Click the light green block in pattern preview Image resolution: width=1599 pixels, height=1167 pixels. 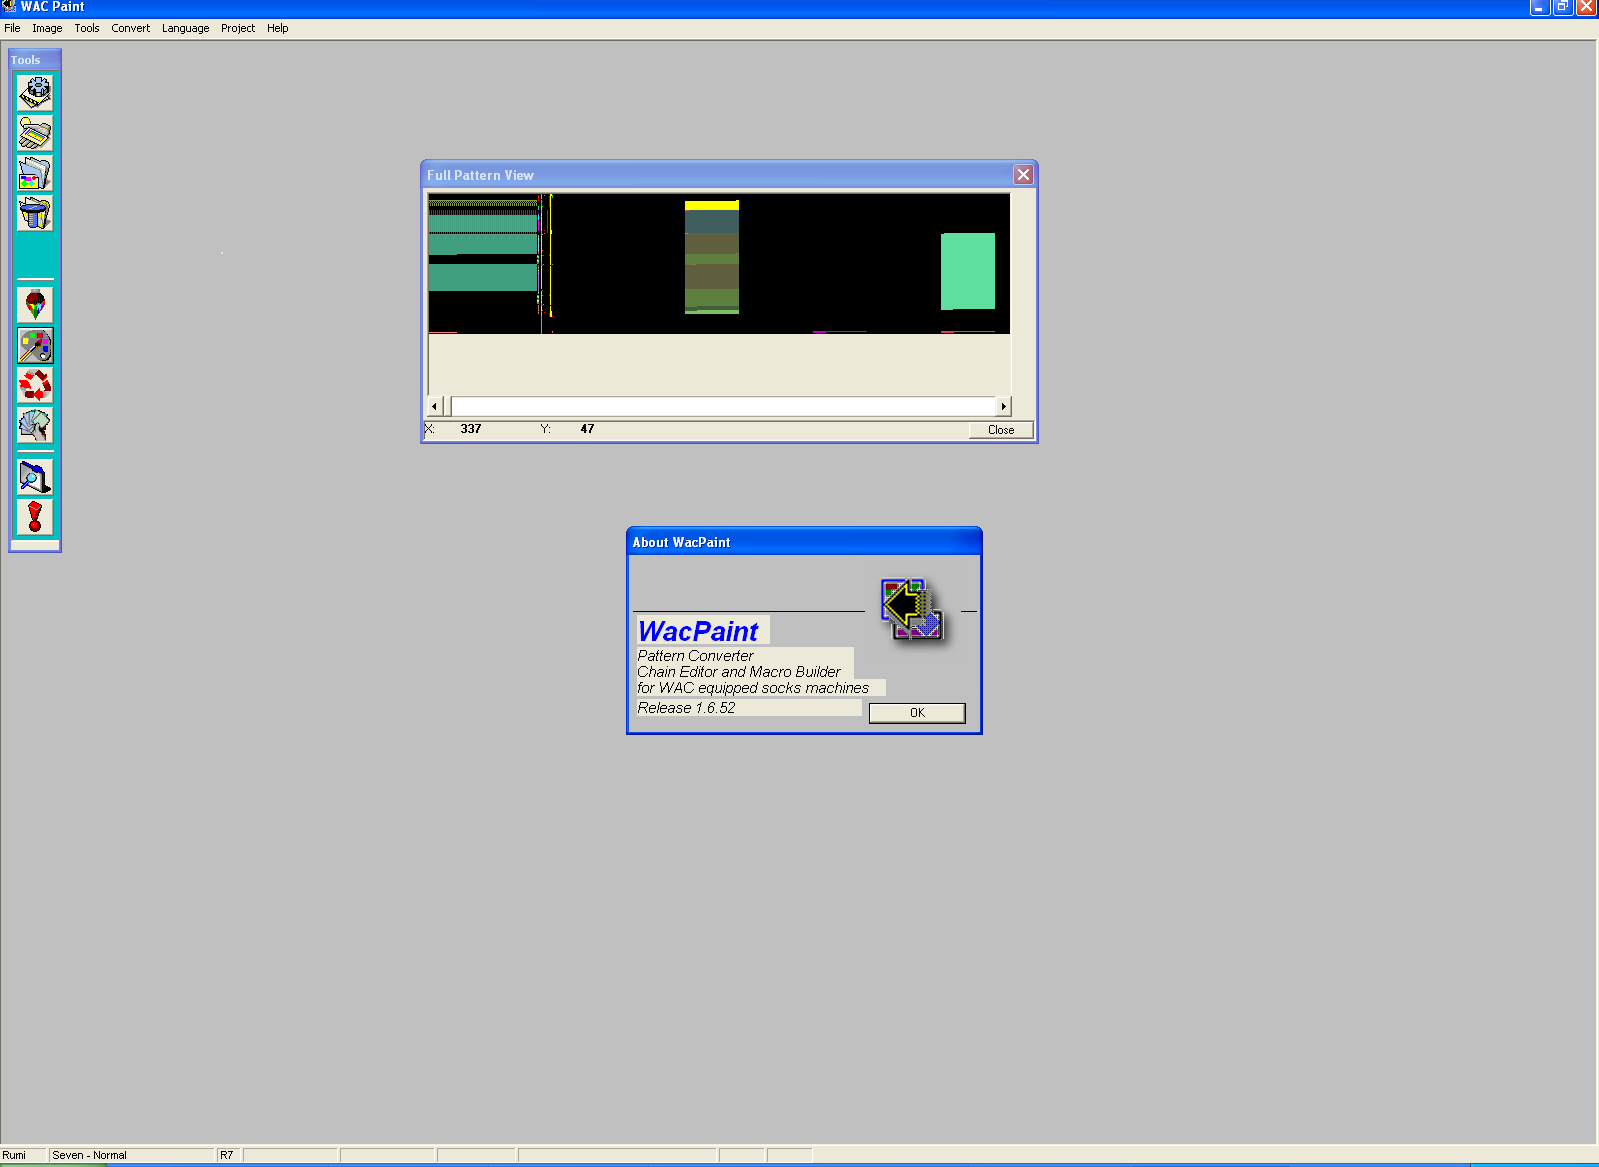(967, 271)
